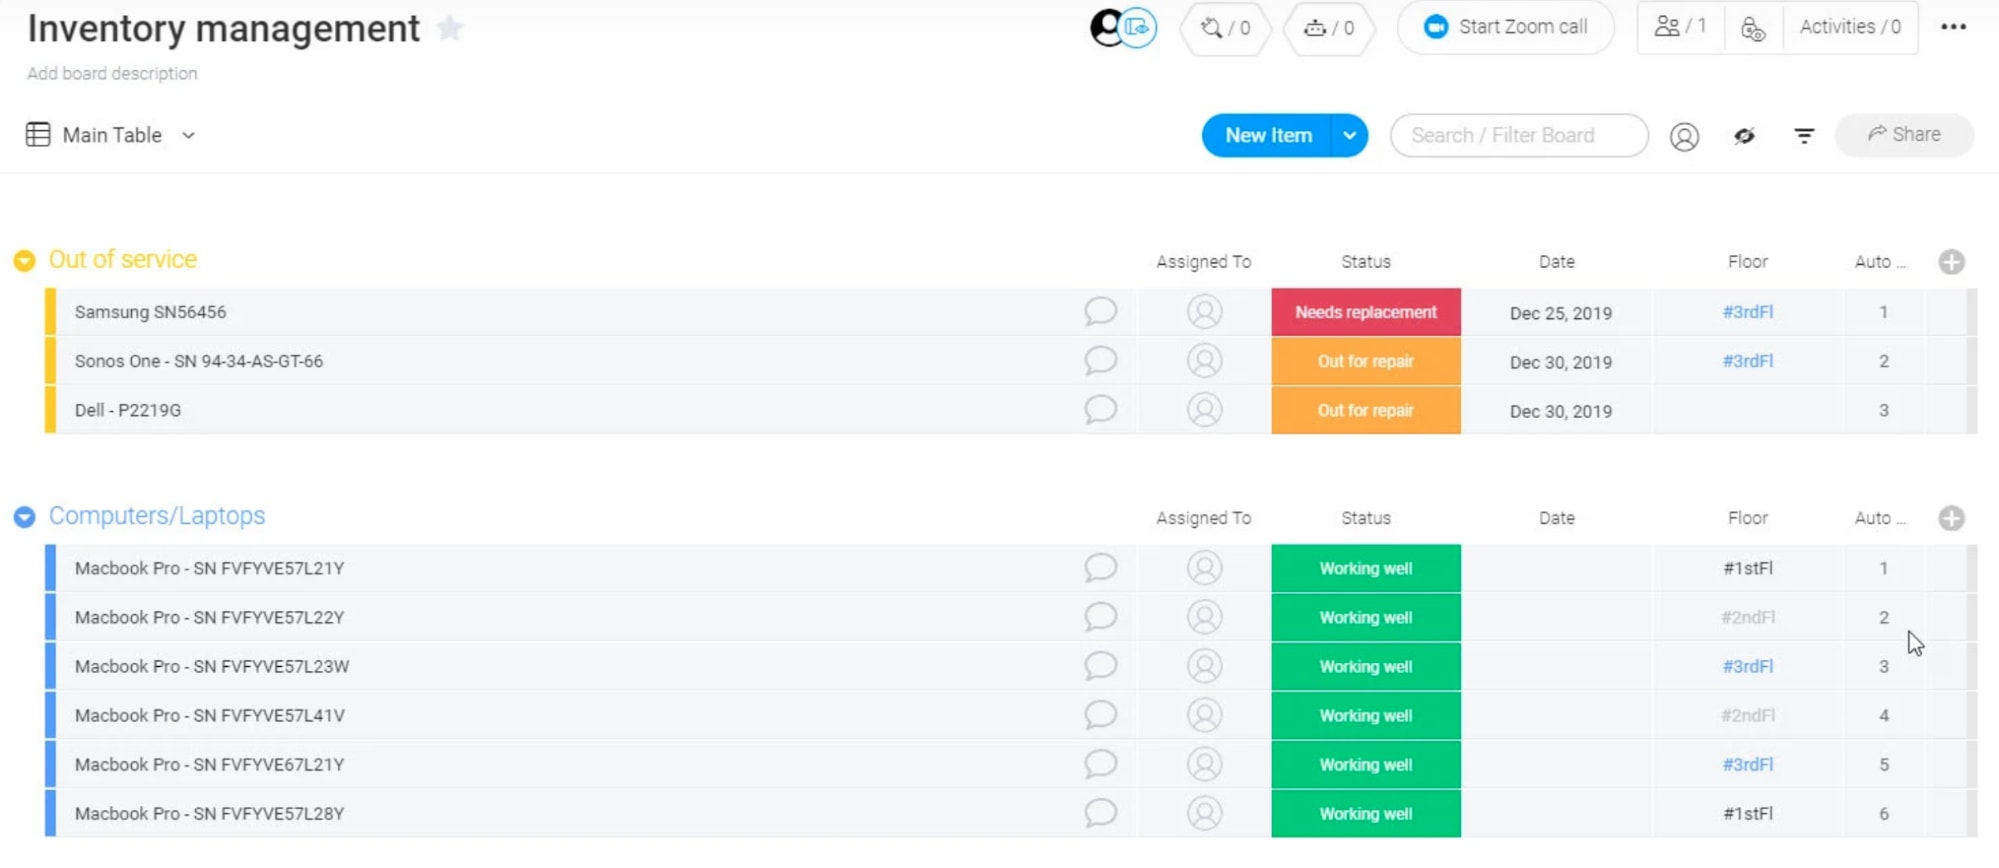This screenshot has height=868, width=1999.
Task: Select Macbook Pro - SN FVFYVE67L21Y item
Action: point(209,764)
